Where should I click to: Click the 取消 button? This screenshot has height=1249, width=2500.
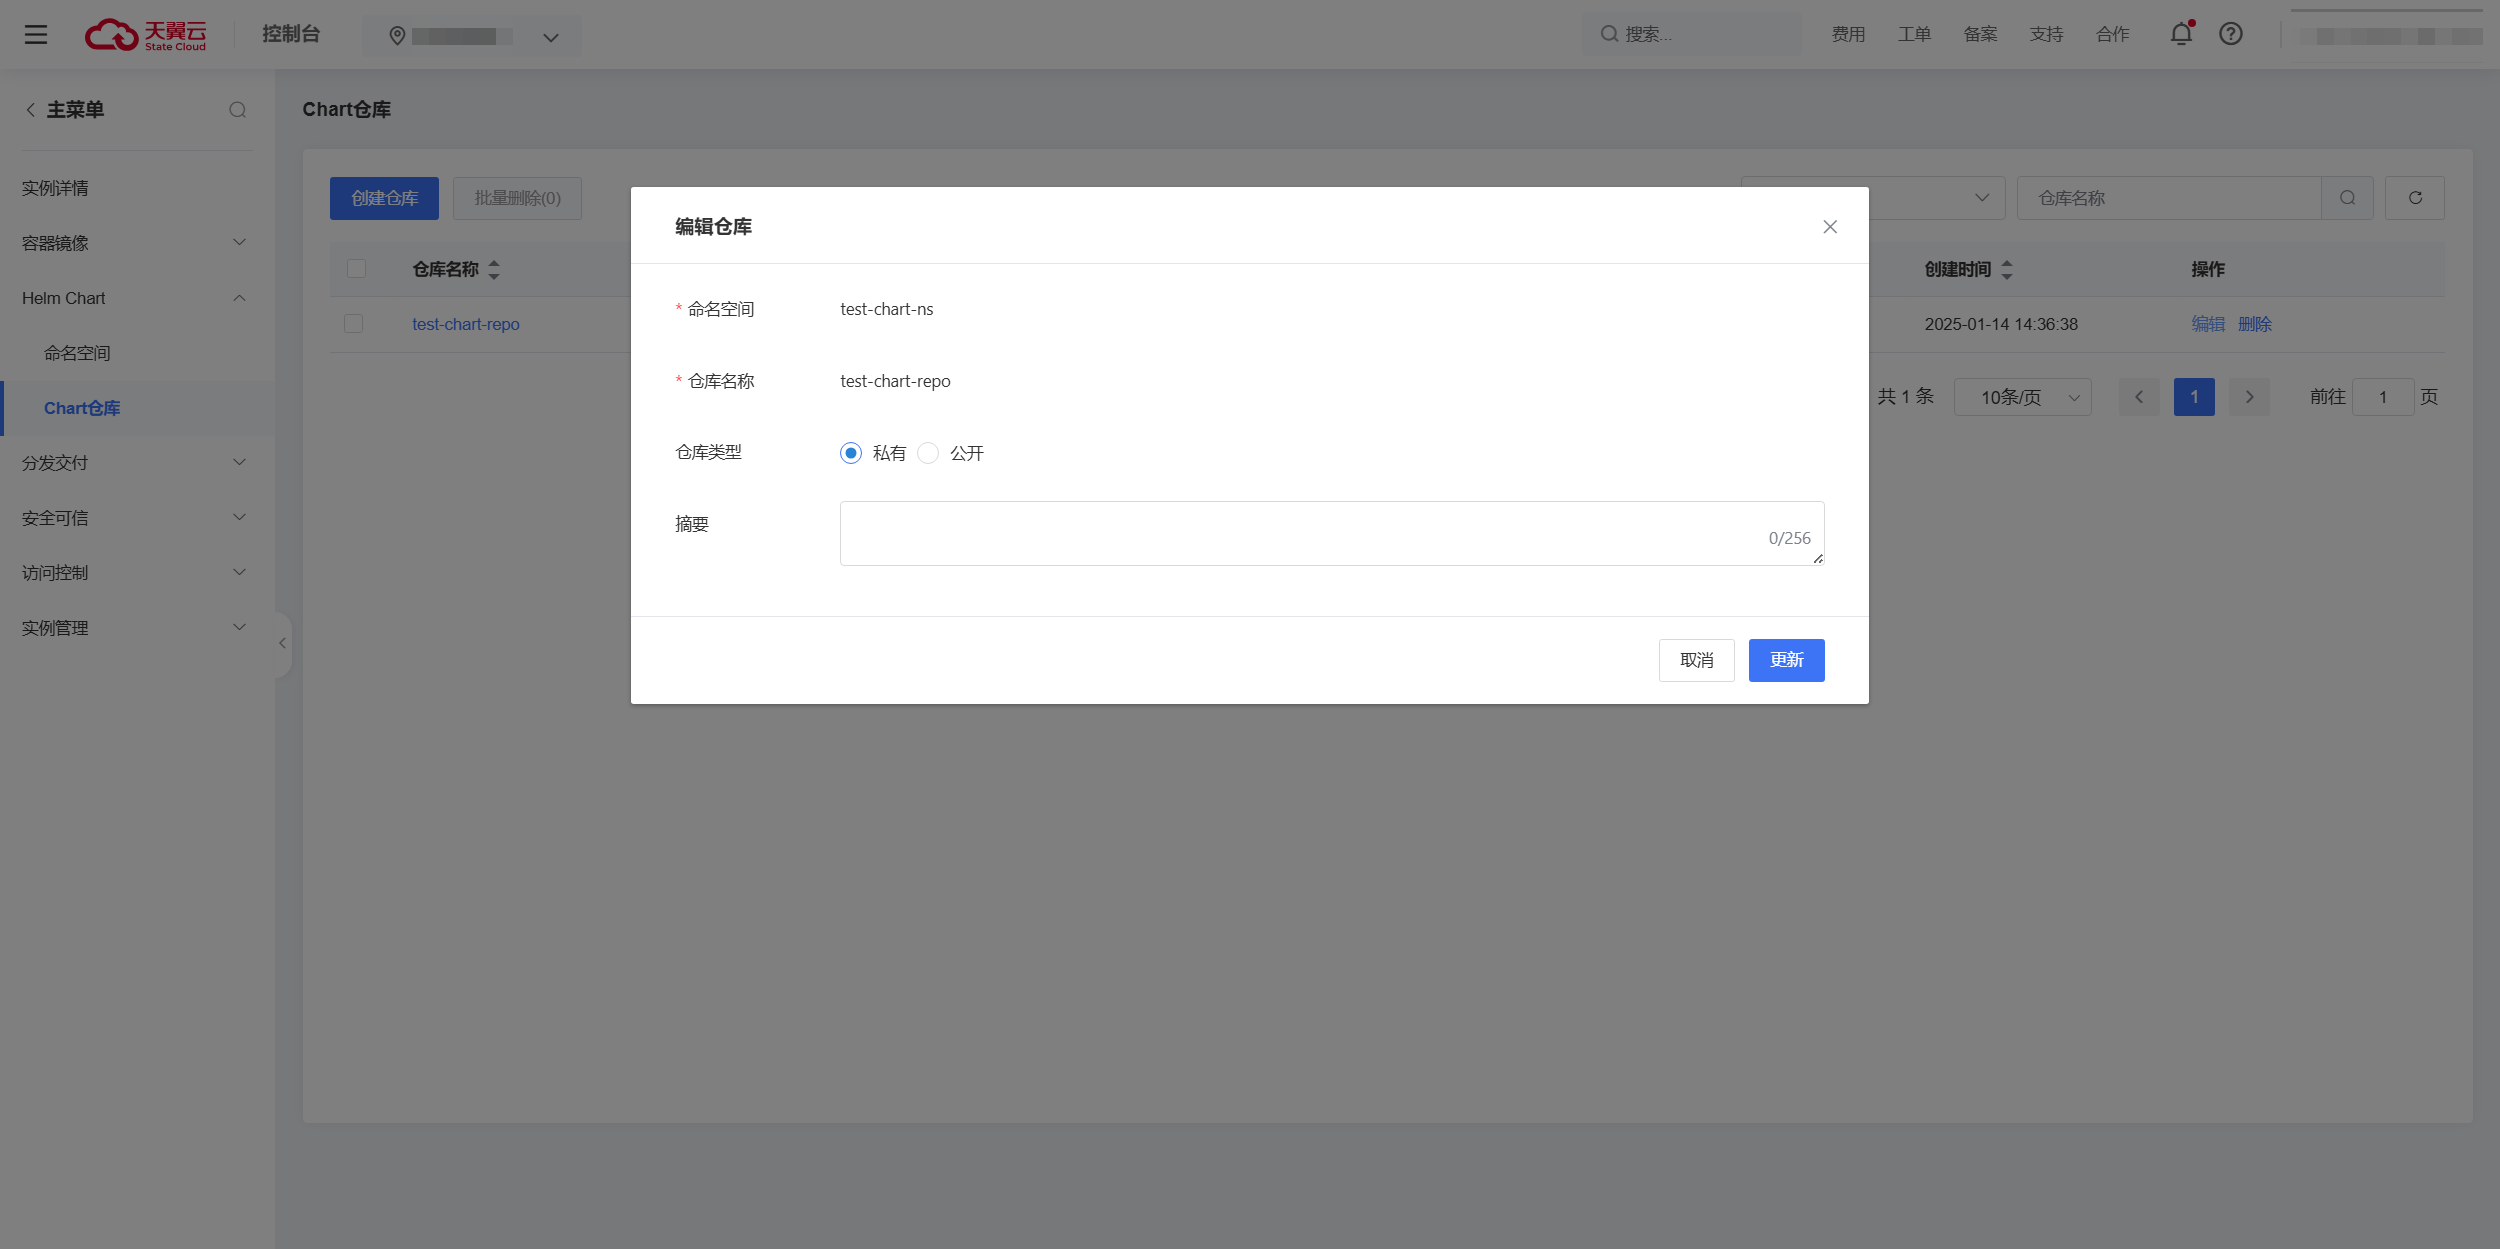[x=1696, y=660]
